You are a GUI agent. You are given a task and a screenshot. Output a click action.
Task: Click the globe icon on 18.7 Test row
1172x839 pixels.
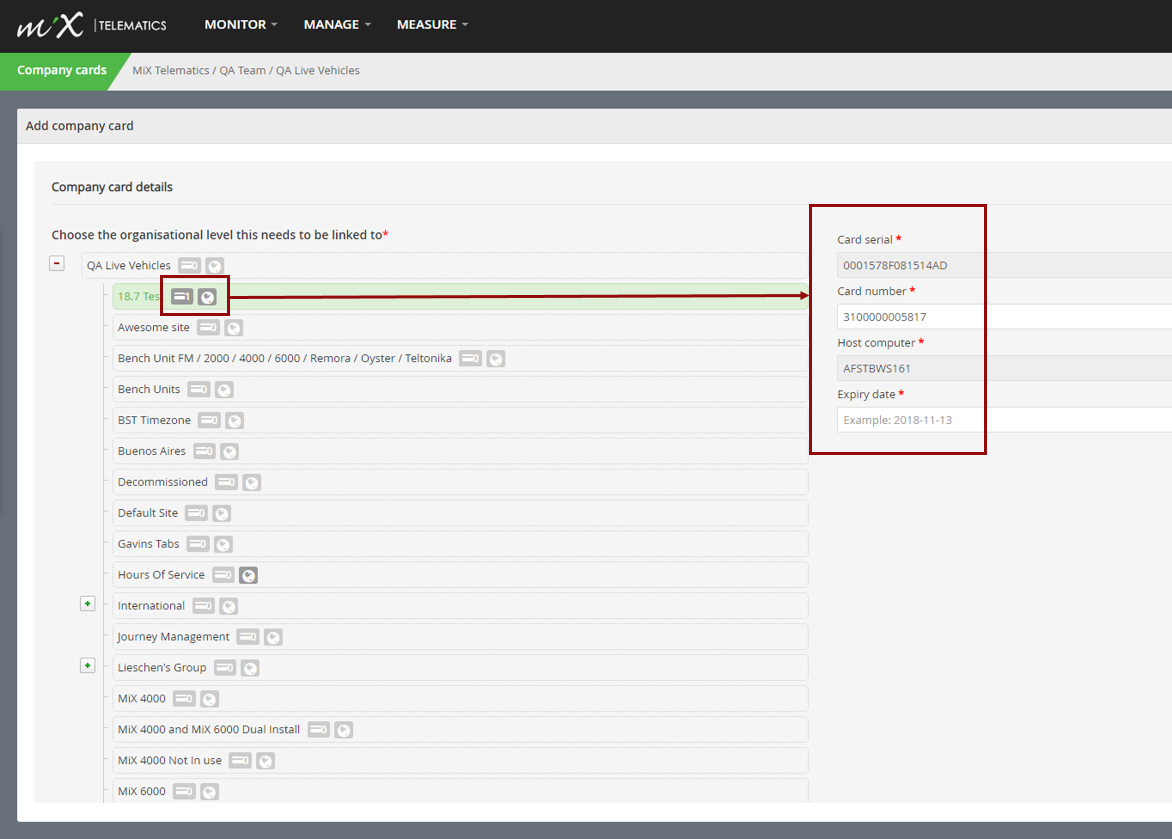pyautogui.click(x=207, y=297)
